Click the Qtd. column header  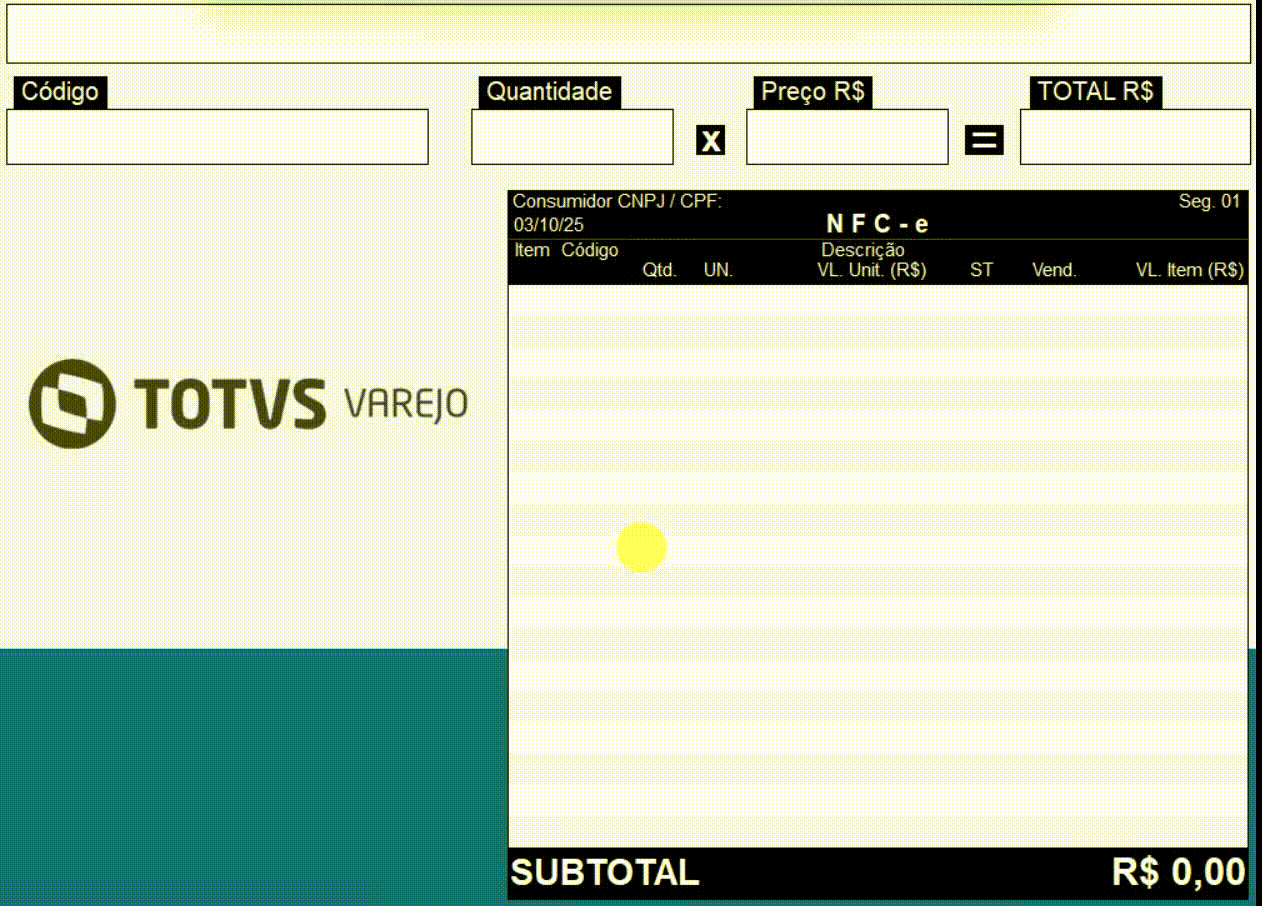tap(659, 270)
